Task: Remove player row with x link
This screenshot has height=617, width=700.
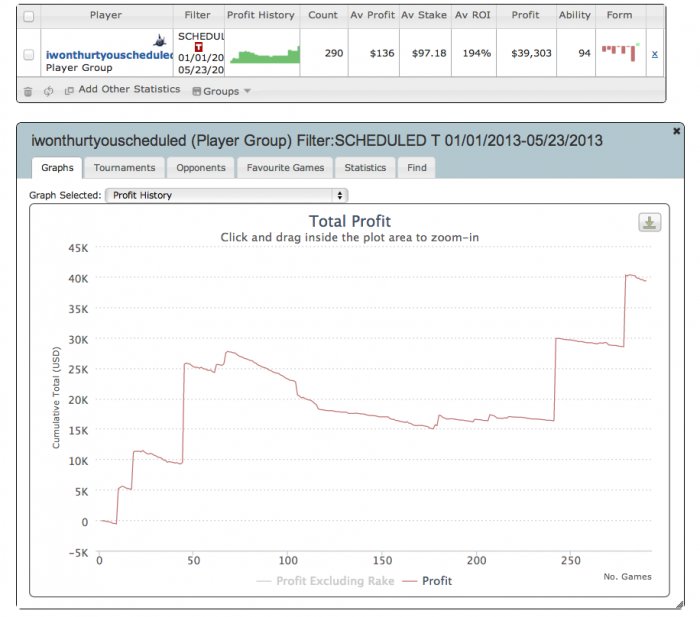Action: (654, 54)
